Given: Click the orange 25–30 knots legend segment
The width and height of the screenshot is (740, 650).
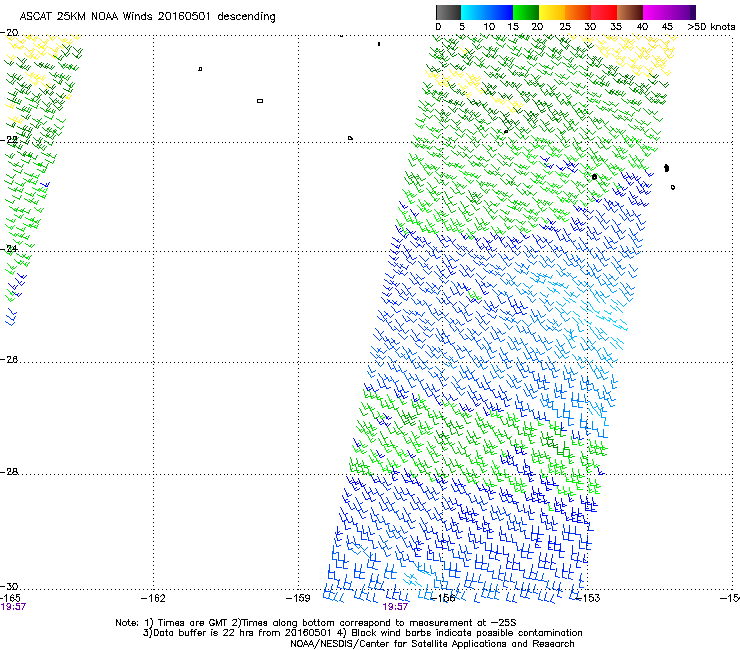Looking at the screenshot, I should 578,12.
